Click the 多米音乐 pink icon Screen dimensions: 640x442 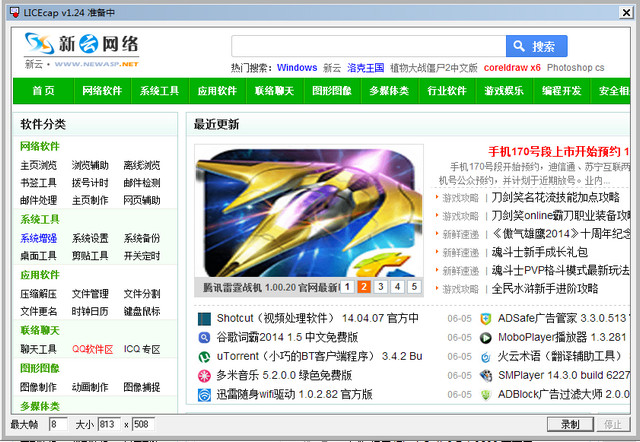[x=204, y=375]
